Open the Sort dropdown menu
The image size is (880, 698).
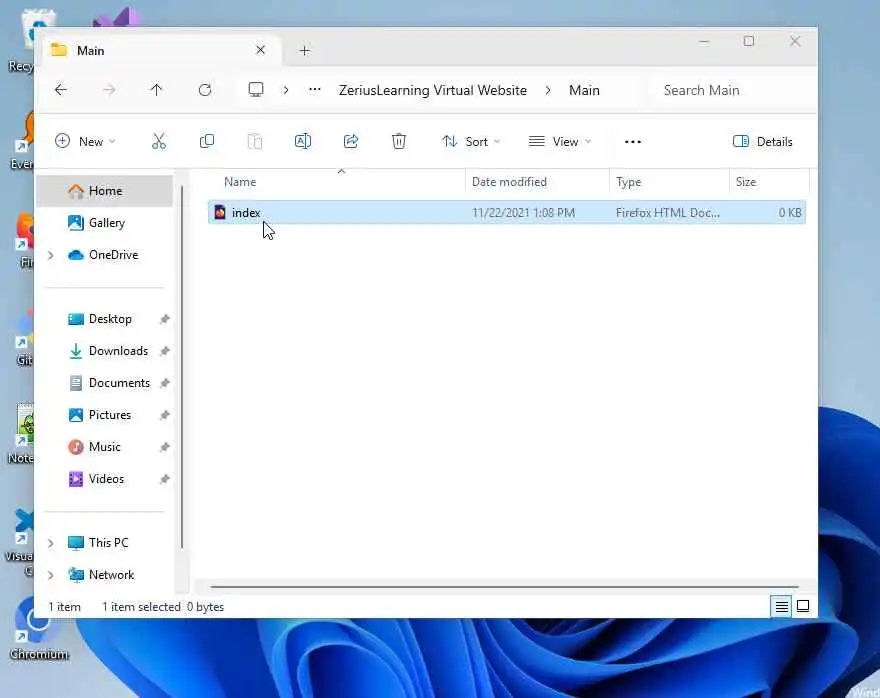[x=470, y=141]
